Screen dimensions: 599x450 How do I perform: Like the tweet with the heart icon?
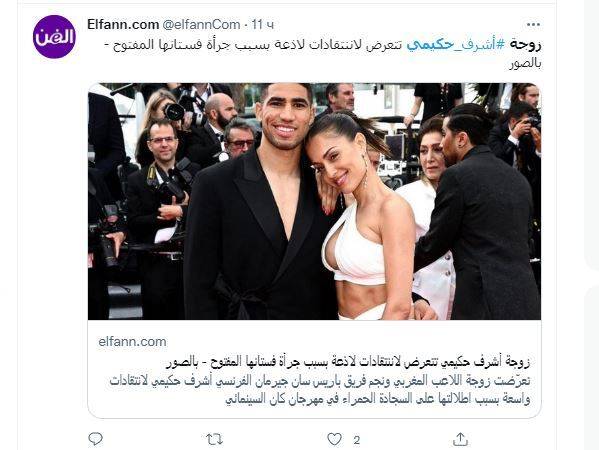pyautogui.click(x=335, y=439)
